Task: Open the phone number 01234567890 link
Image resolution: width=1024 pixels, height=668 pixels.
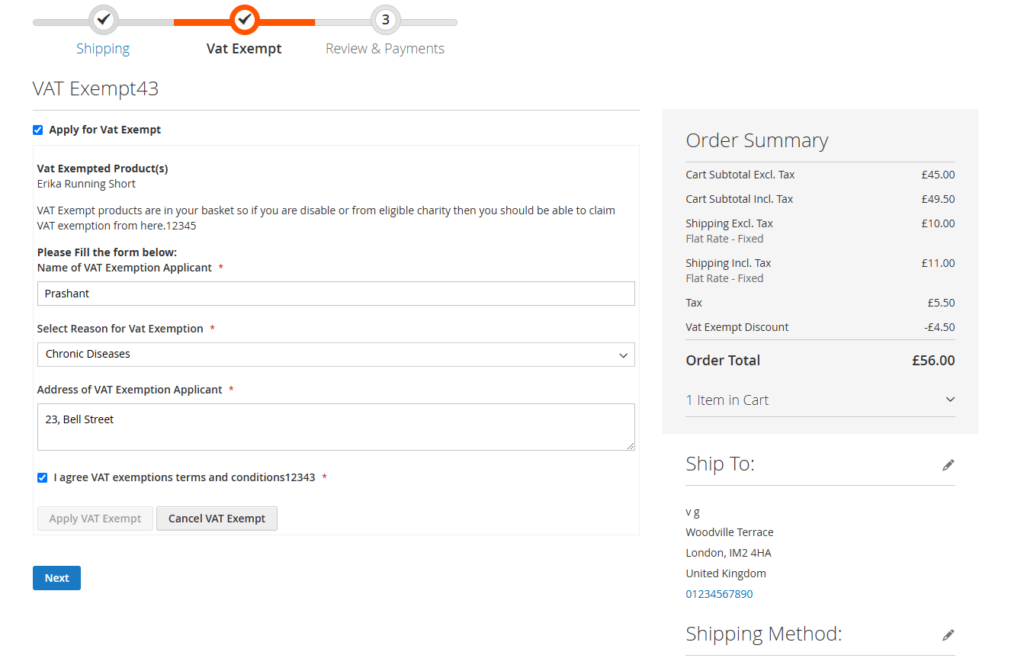Action: click(x=719, y=594)
